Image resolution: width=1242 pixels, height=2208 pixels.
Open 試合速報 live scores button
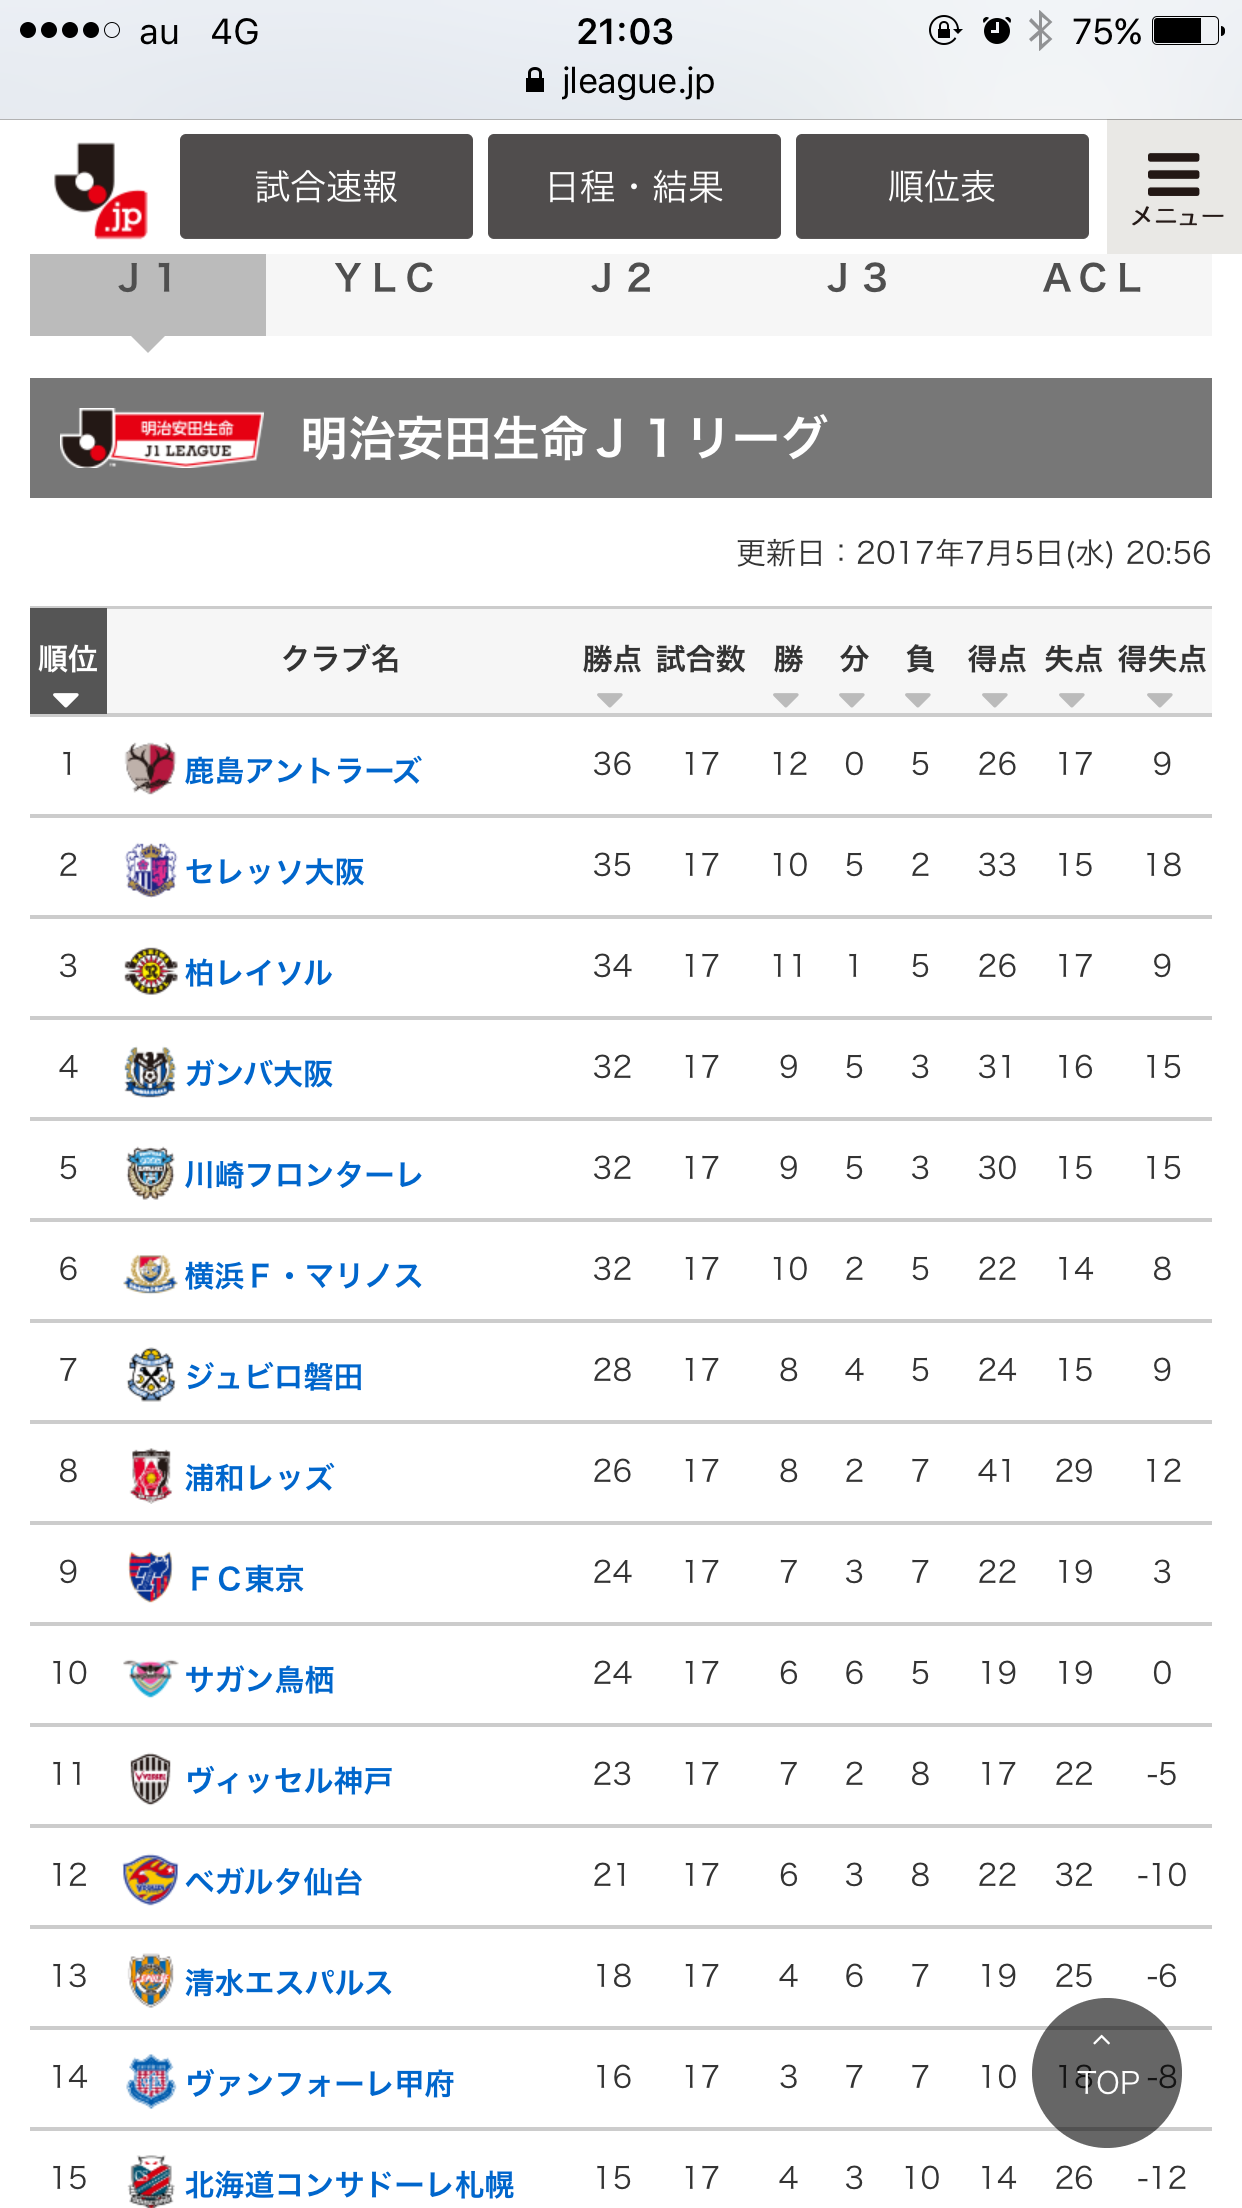tap(326, 187)
